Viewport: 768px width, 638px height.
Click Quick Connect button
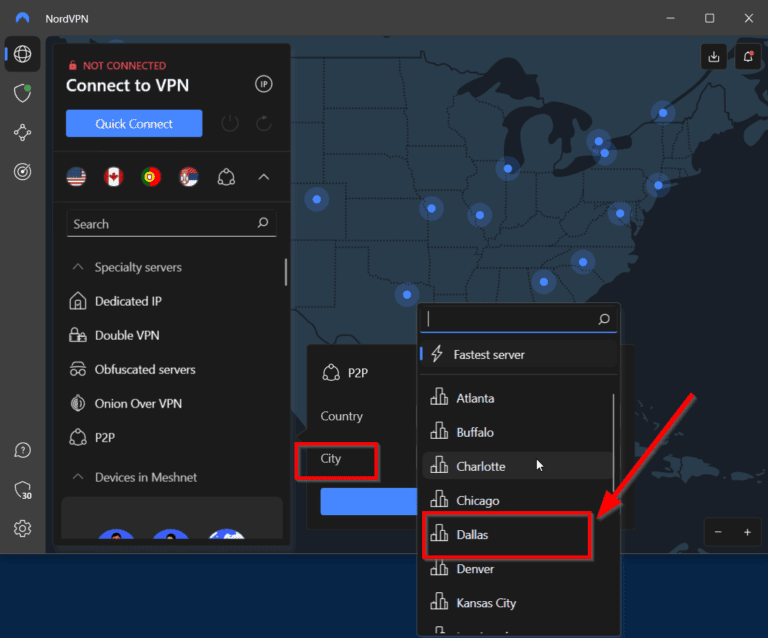point(134,123)
